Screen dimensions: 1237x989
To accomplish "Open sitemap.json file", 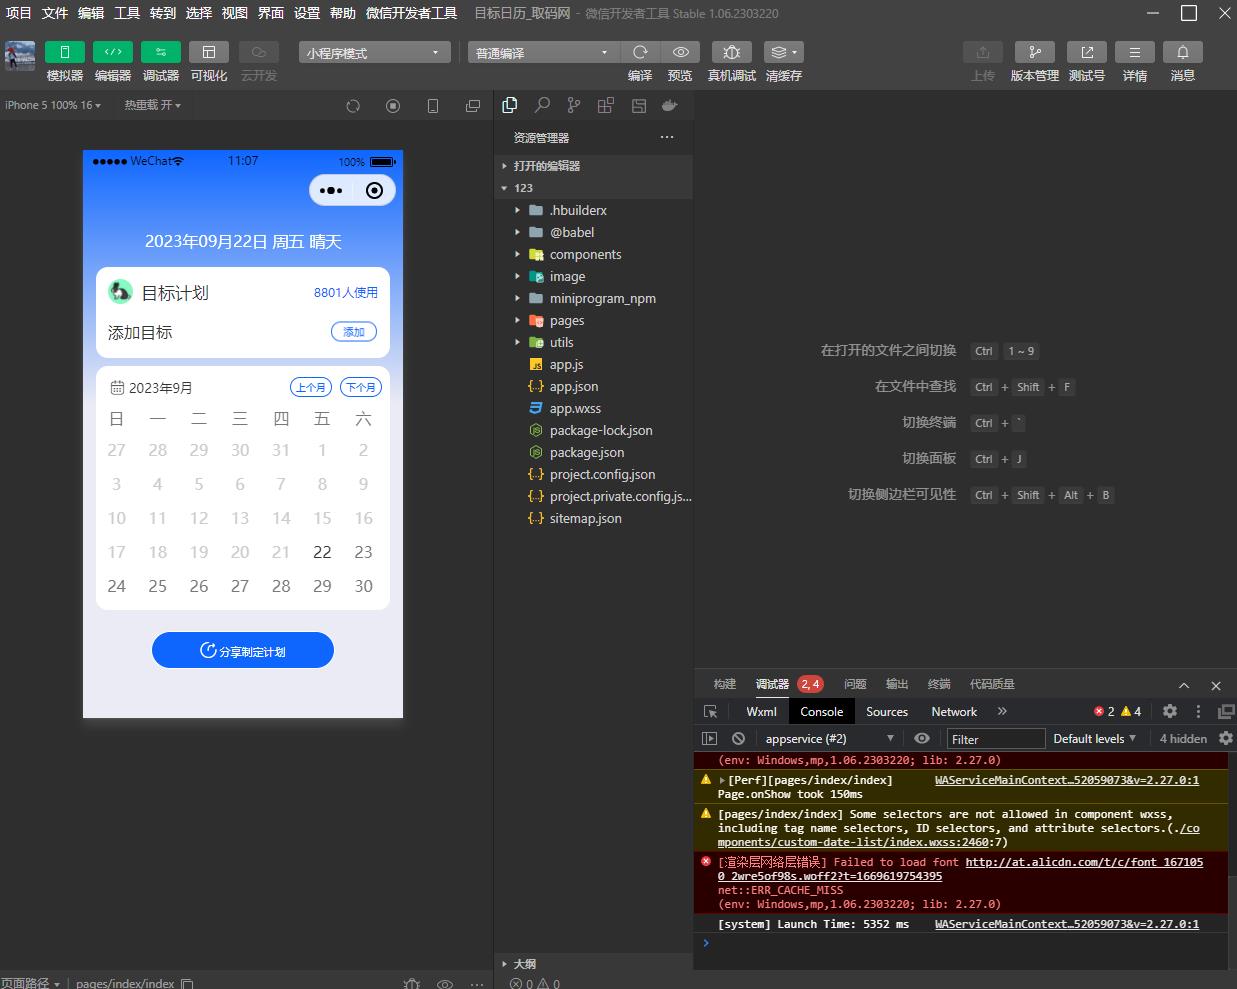I will tap(594, 518).
